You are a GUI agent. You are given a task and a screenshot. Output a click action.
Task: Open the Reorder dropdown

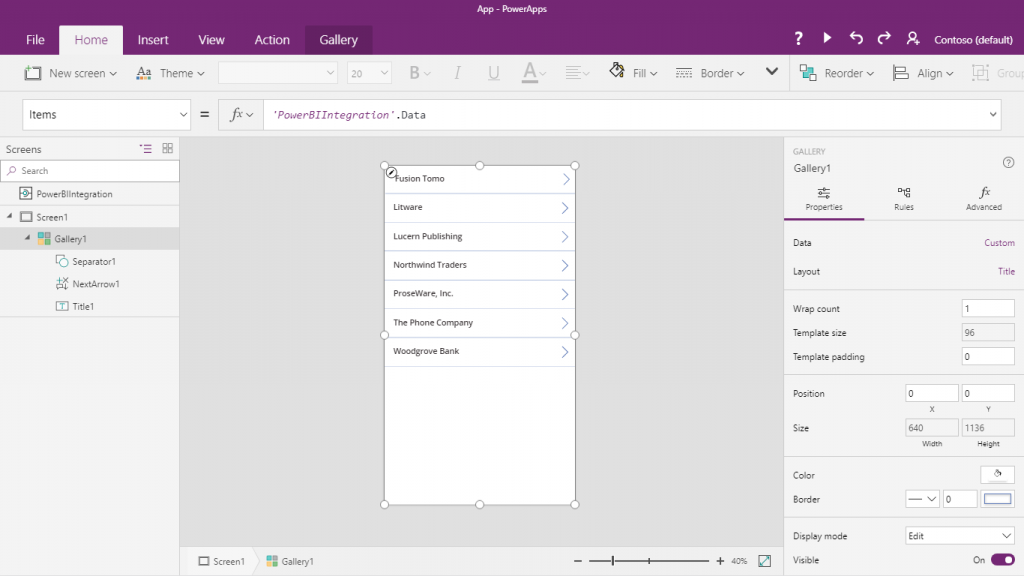[x=838, y=72]
